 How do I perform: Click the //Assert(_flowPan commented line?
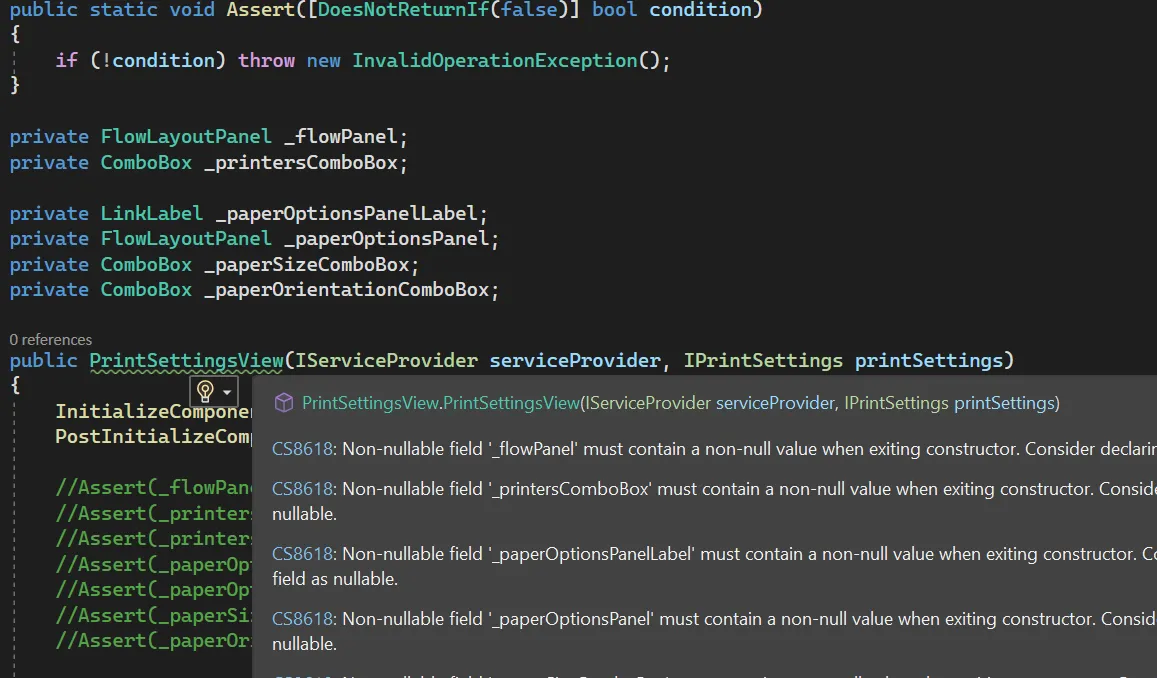(153, 487)
